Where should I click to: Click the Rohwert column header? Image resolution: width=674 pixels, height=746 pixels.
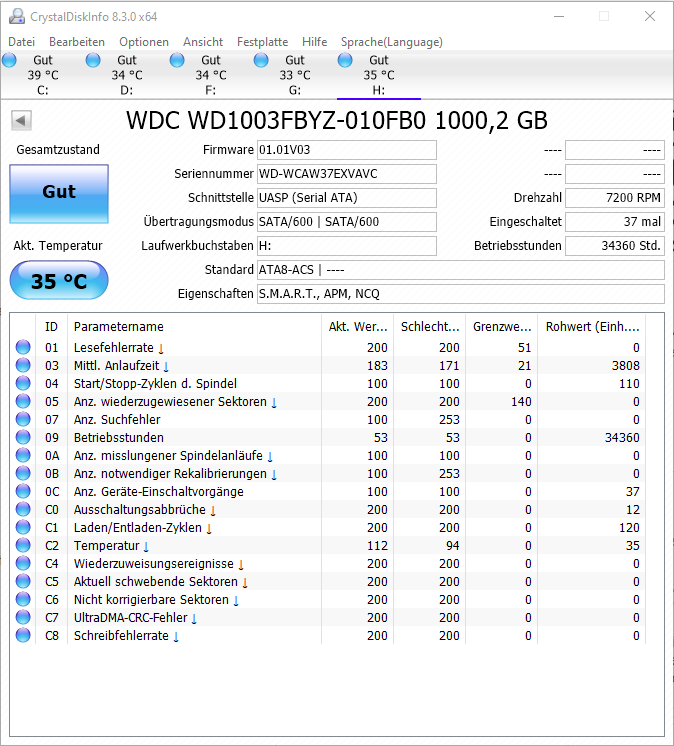(592, 326)
